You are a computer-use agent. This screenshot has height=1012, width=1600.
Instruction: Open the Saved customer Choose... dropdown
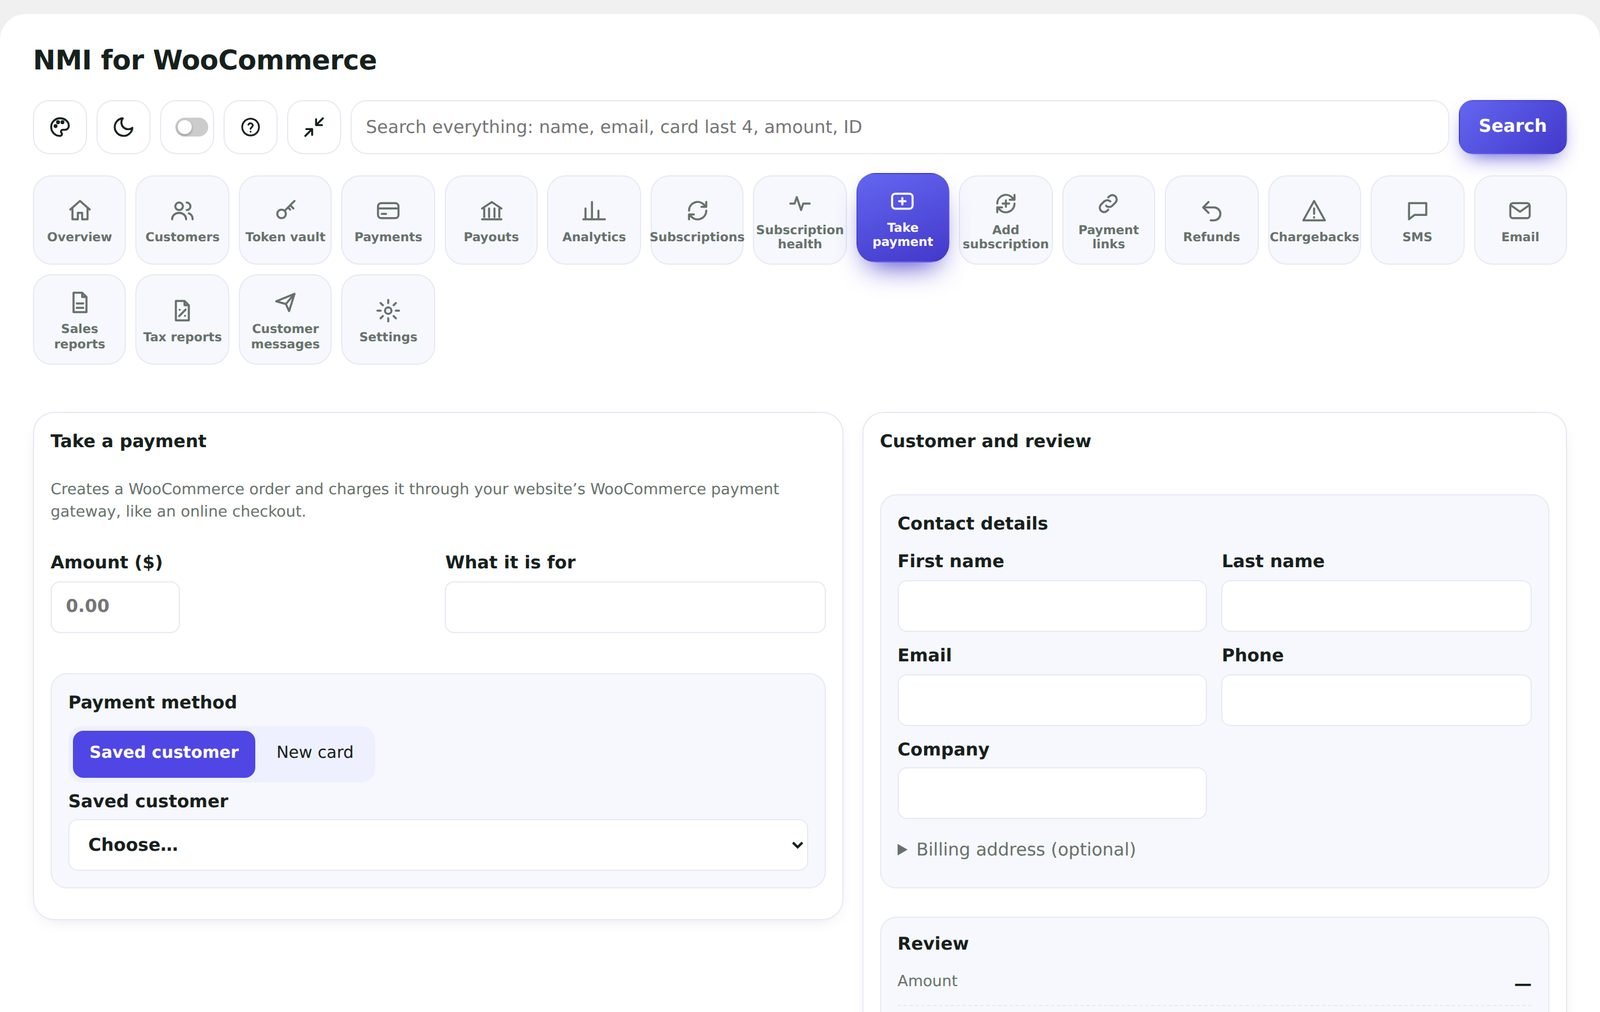pos(438,845)
